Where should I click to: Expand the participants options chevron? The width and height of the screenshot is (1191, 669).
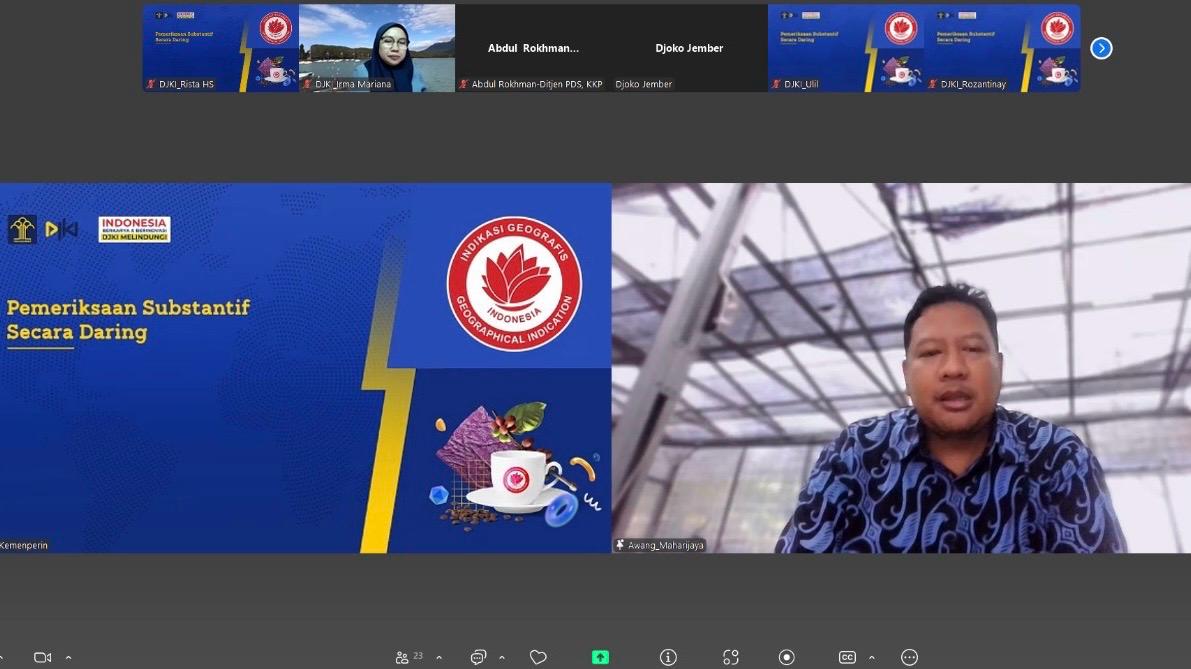coord(438,657)
